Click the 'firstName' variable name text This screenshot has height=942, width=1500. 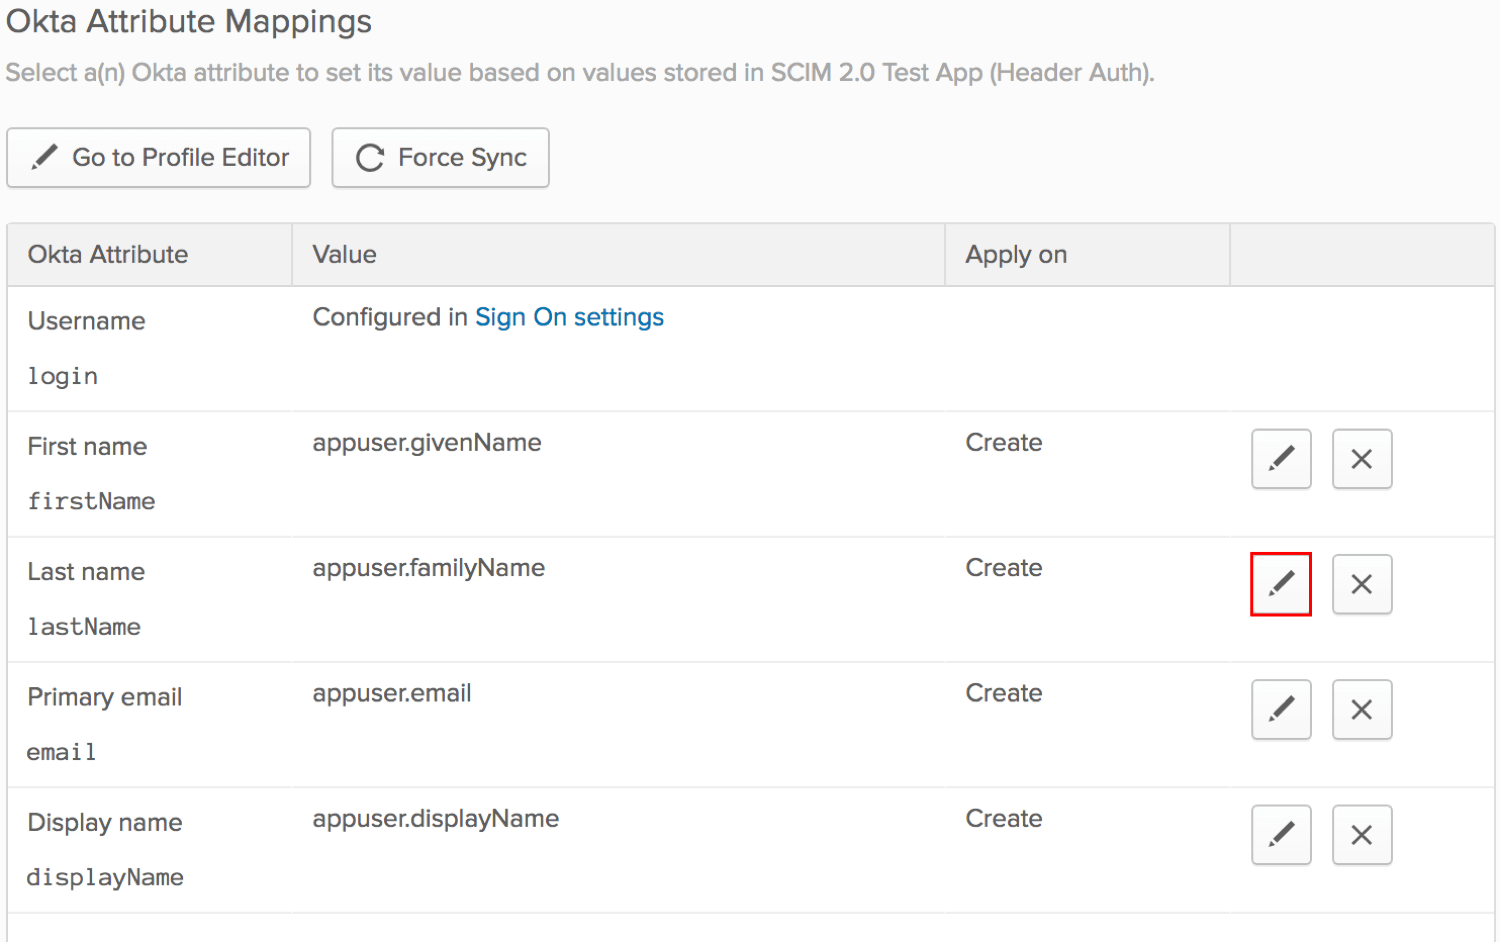91,501
